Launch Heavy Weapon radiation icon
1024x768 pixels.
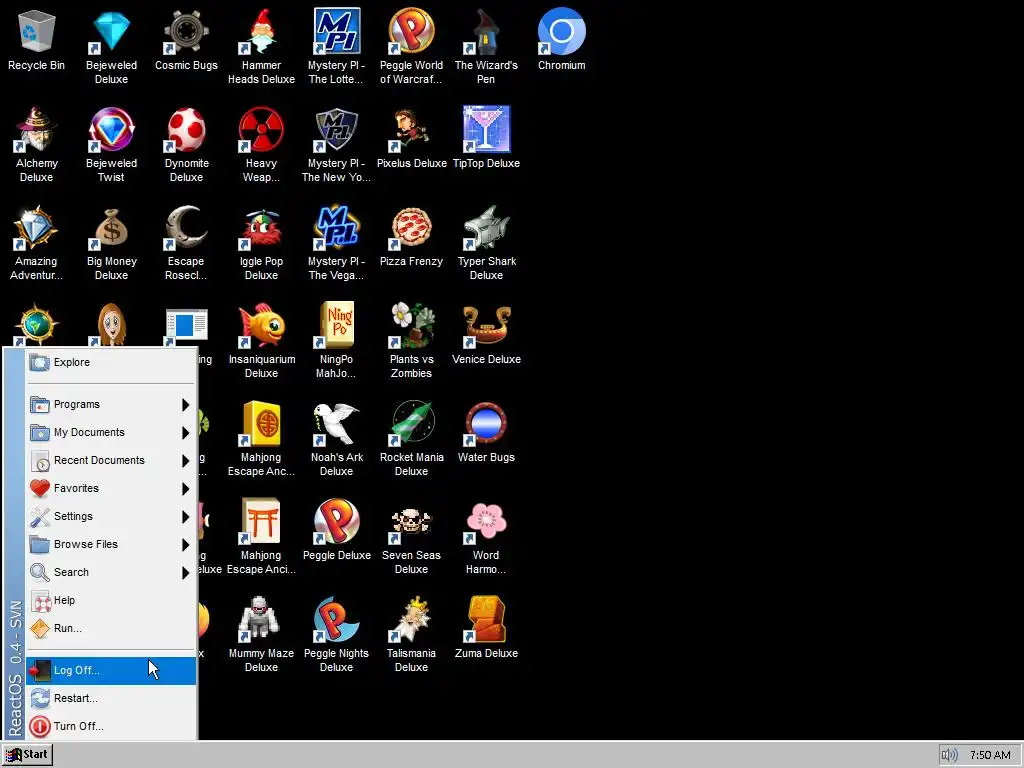(x=261, y=129)
